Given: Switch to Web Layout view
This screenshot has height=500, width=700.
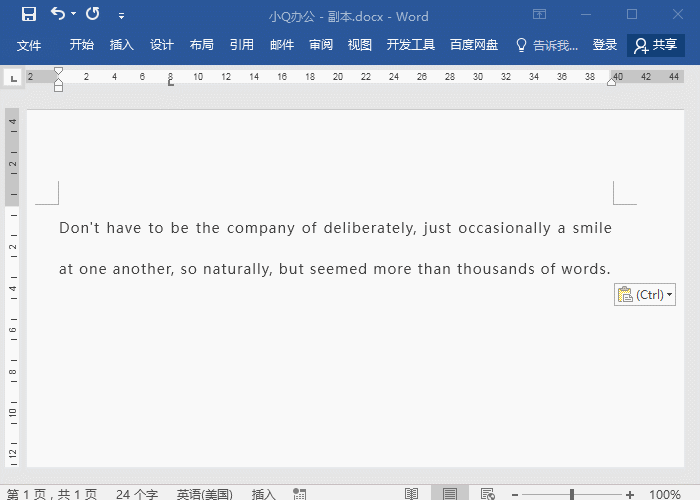Looking at the screenshot, I should coord(488,494).
